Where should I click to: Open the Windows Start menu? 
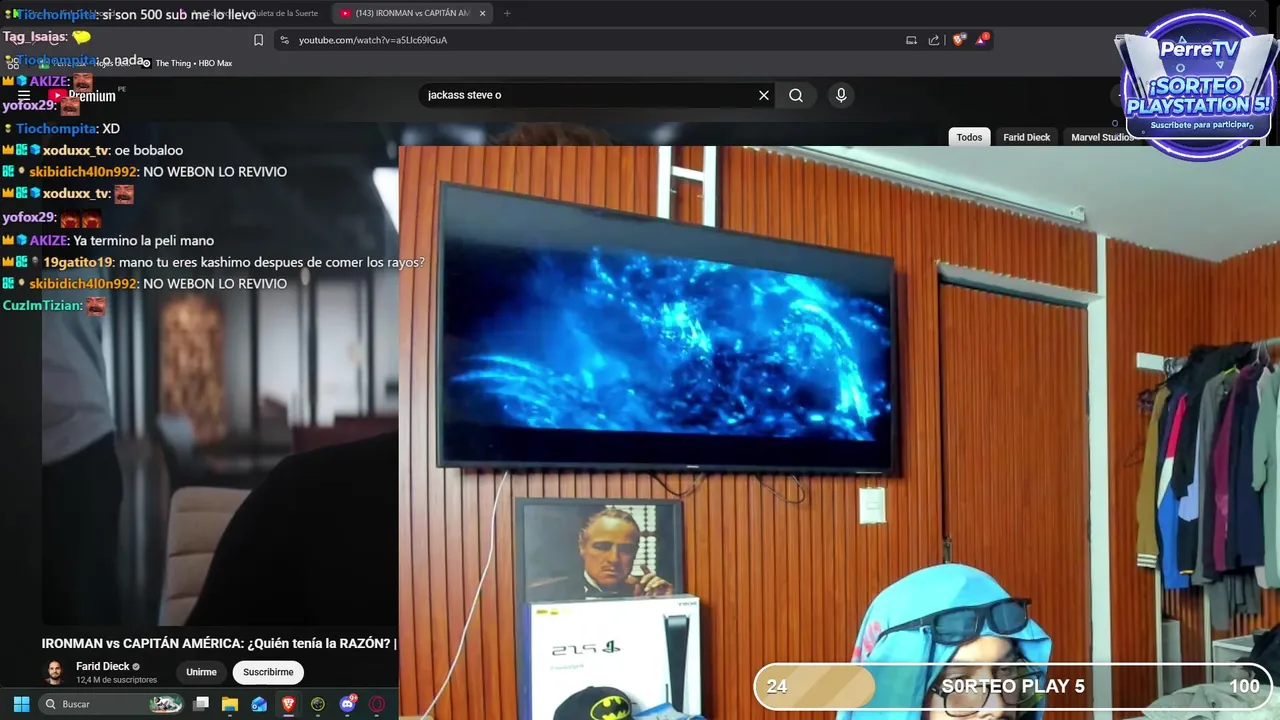click(x=21, y=704)
